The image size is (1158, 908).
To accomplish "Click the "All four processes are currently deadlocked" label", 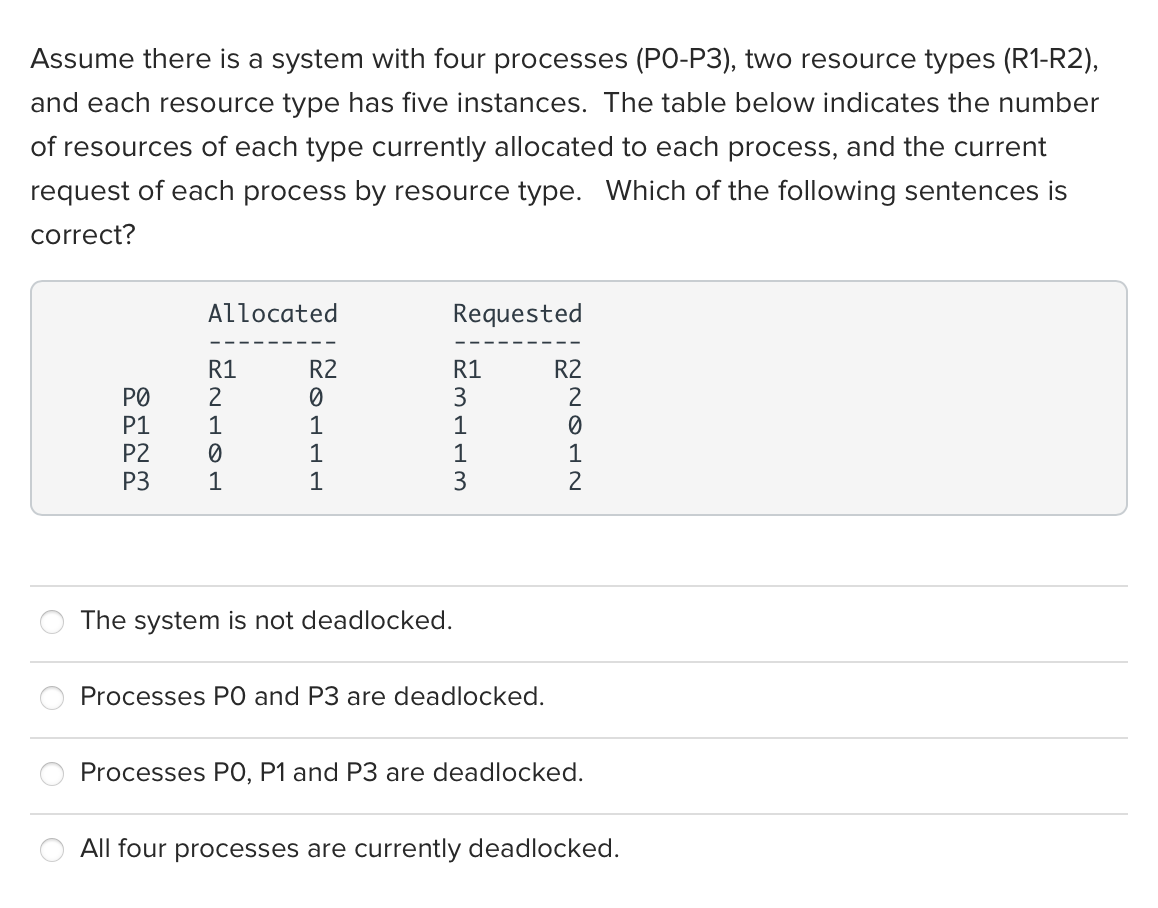I will (x=349, y=848).
